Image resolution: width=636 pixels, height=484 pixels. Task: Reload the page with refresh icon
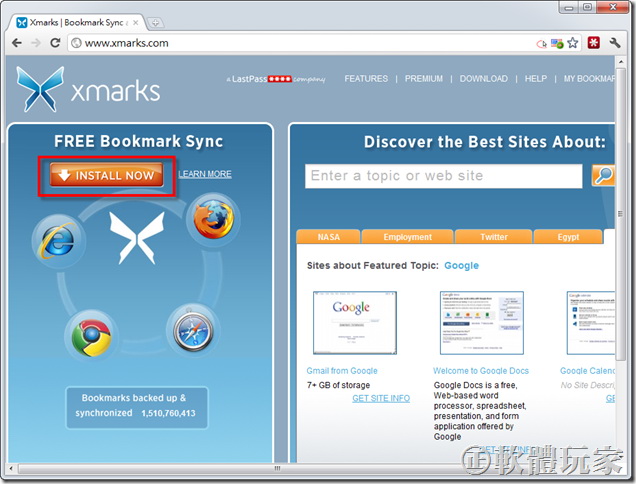[55, 43]
